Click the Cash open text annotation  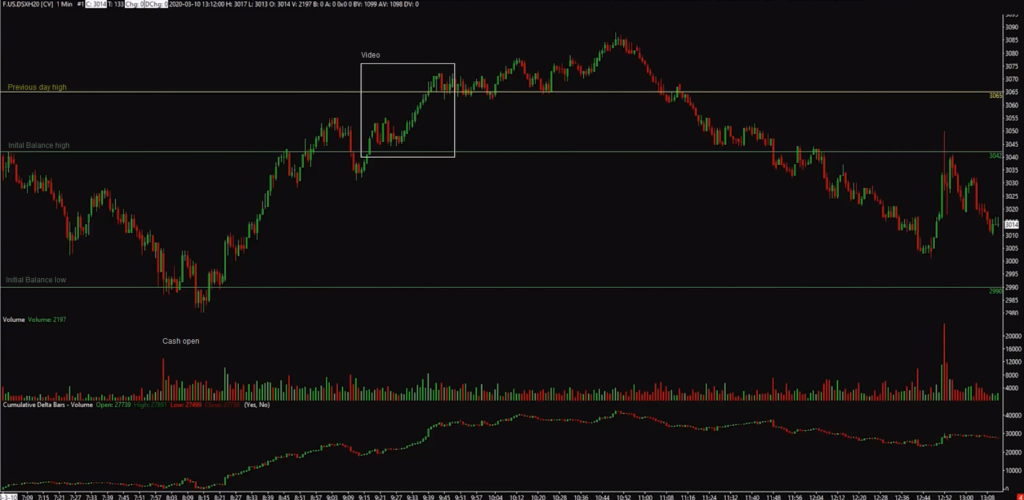pos(181,341)
